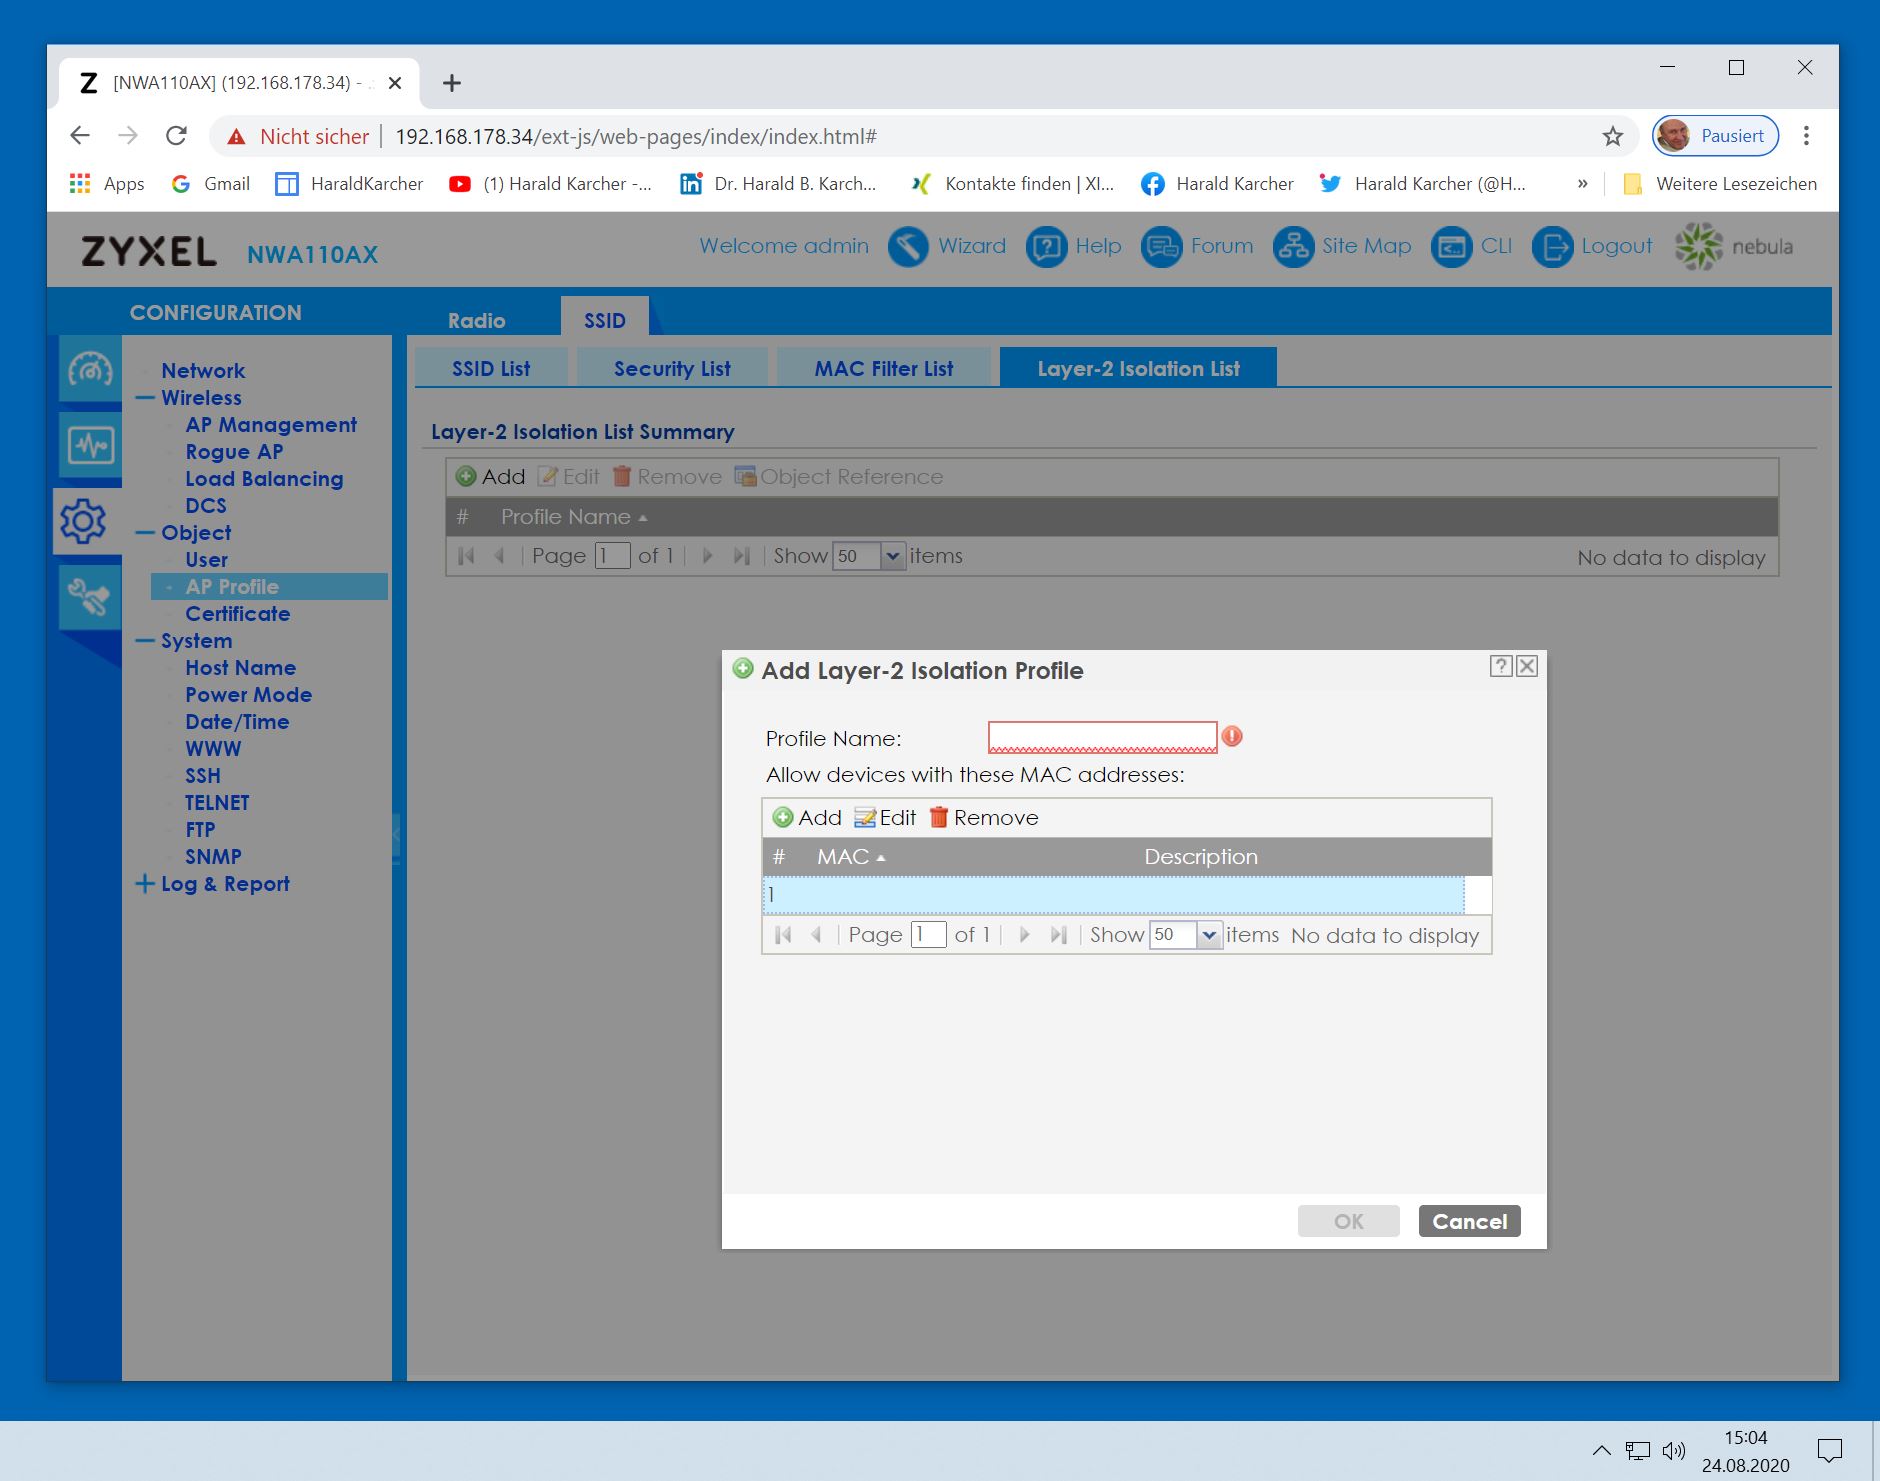Open the Windows notification center icon

tap(1829, 1450)
